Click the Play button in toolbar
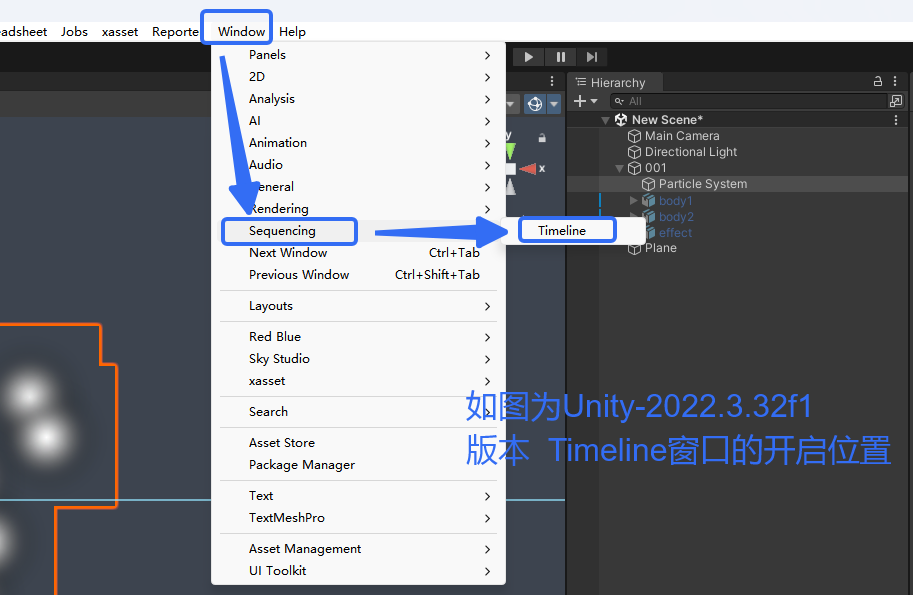This screenshot has height=595, width=913. (528, 57)
